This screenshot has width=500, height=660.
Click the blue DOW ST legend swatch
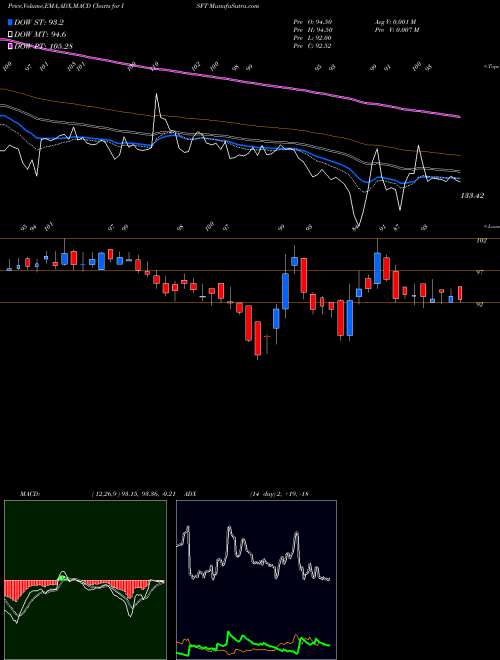pos(11,22)
